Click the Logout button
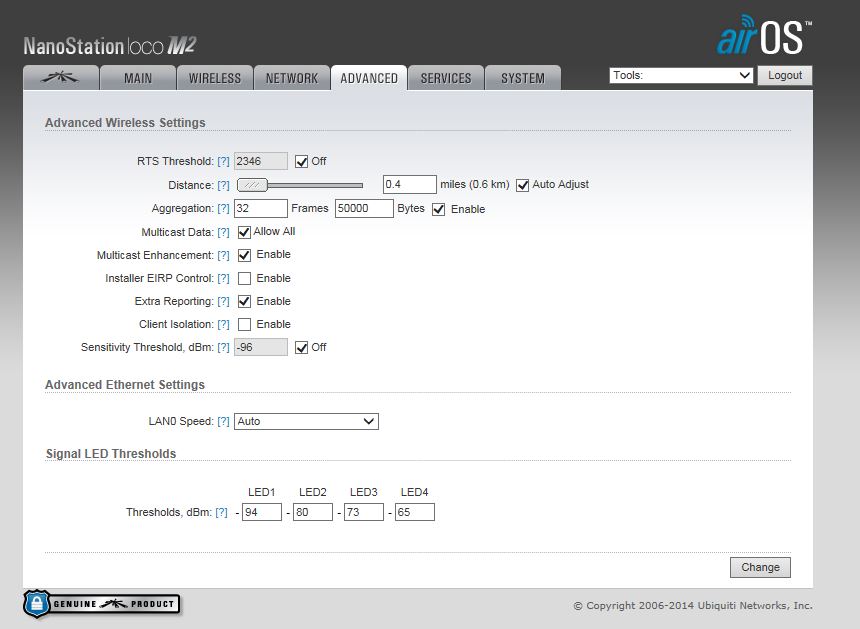 coord(785,75)
